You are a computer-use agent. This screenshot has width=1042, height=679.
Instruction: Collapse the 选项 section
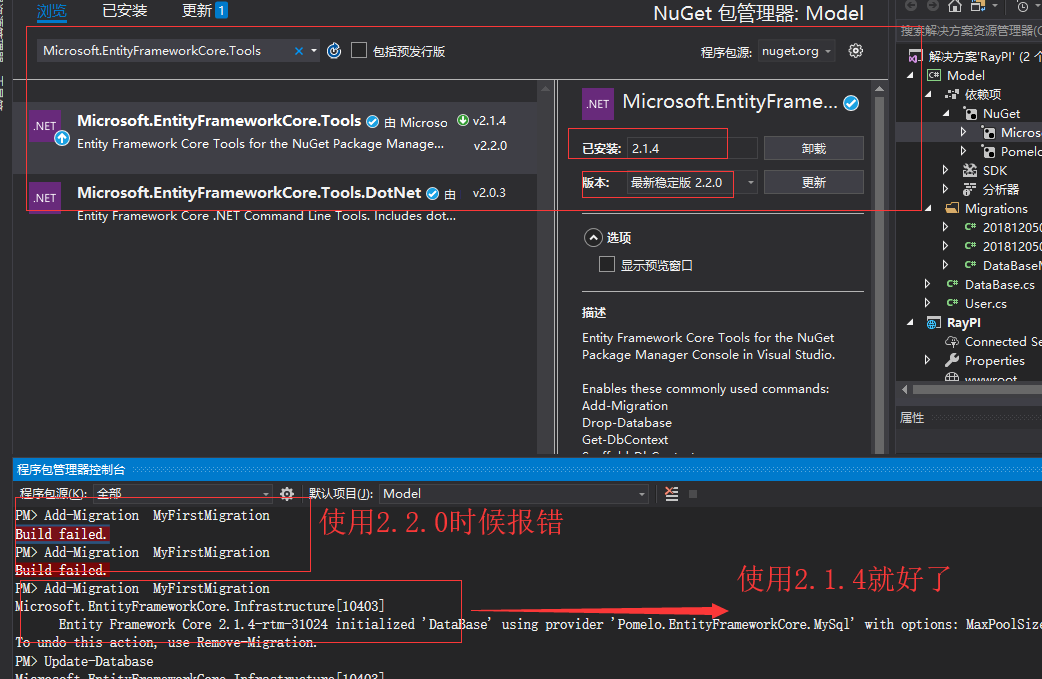[x=593, y=238]
